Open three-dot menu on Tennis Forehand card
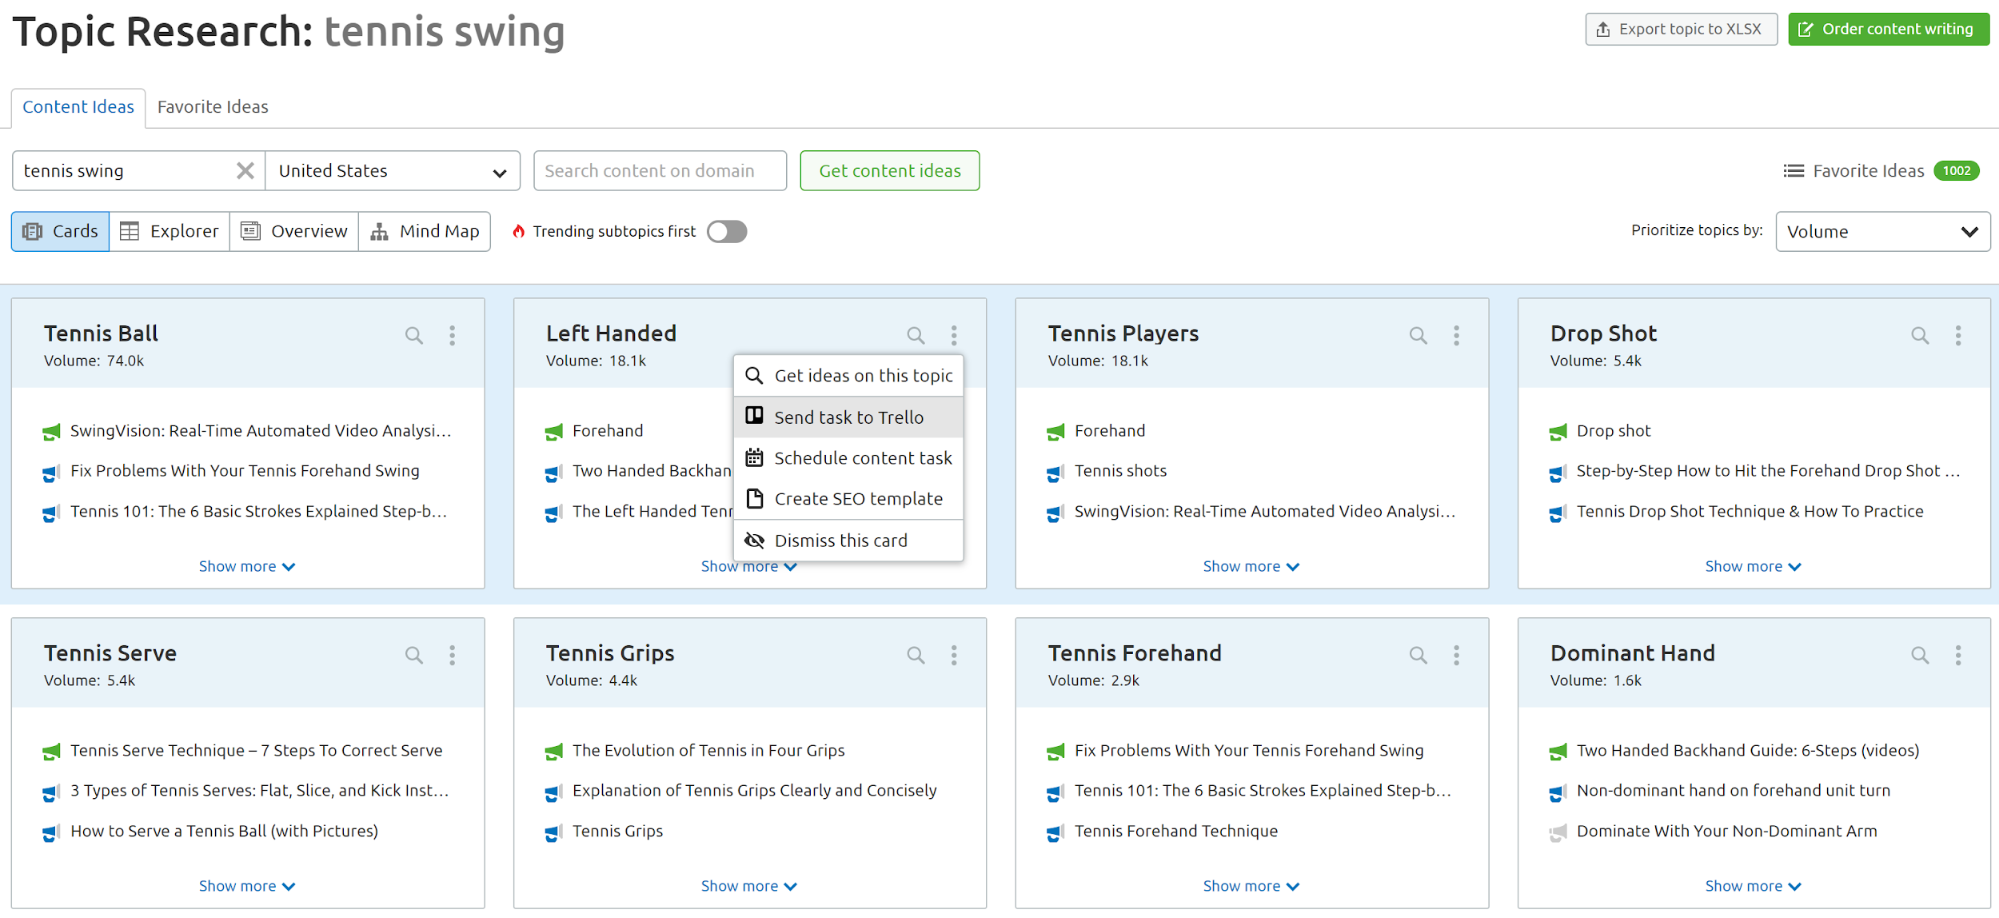This screenshot has width=1999, height=918. (x=1456, y=655)
